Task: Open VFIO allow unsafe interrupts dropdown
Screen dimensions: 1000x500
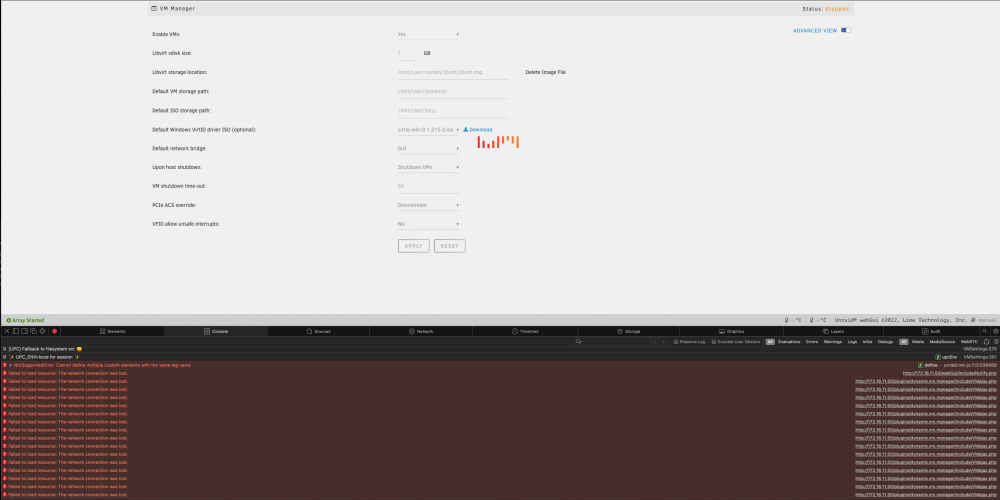Action: click(x=428, y=224)
